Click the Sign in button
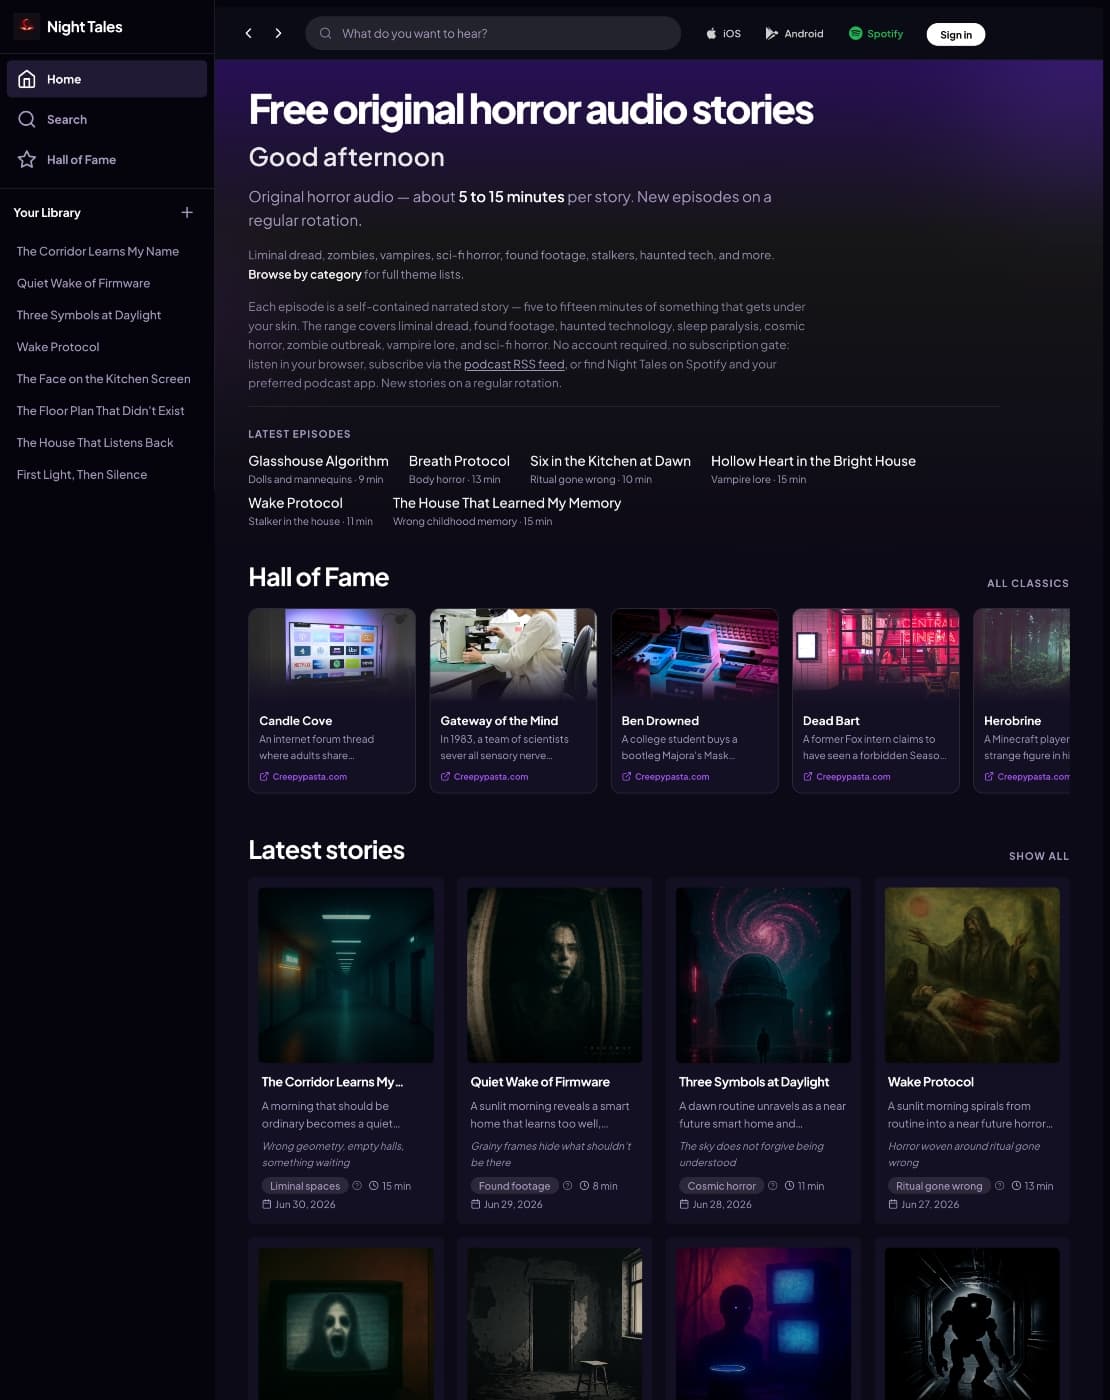The width and height of the screenshot is (1110, 1400). click(x=955, y=34)
